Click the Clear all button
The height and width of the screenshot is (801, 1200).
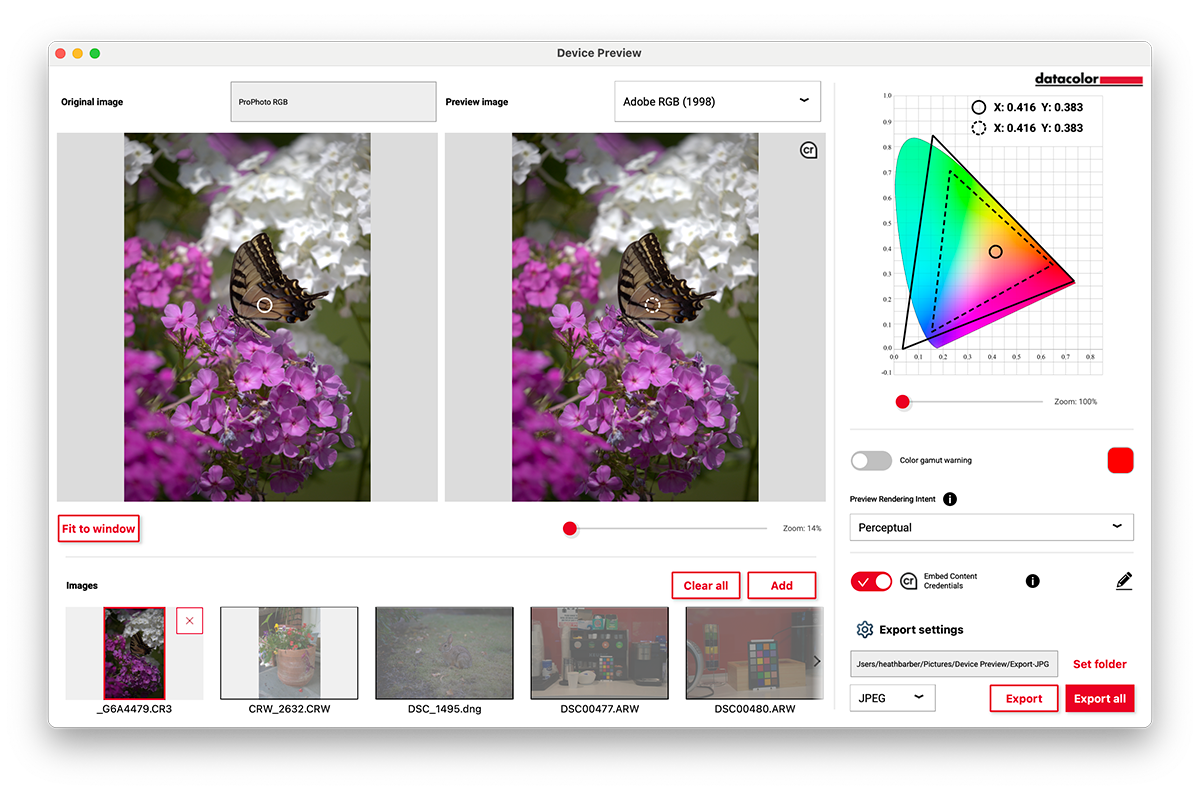tap(705, 586)
